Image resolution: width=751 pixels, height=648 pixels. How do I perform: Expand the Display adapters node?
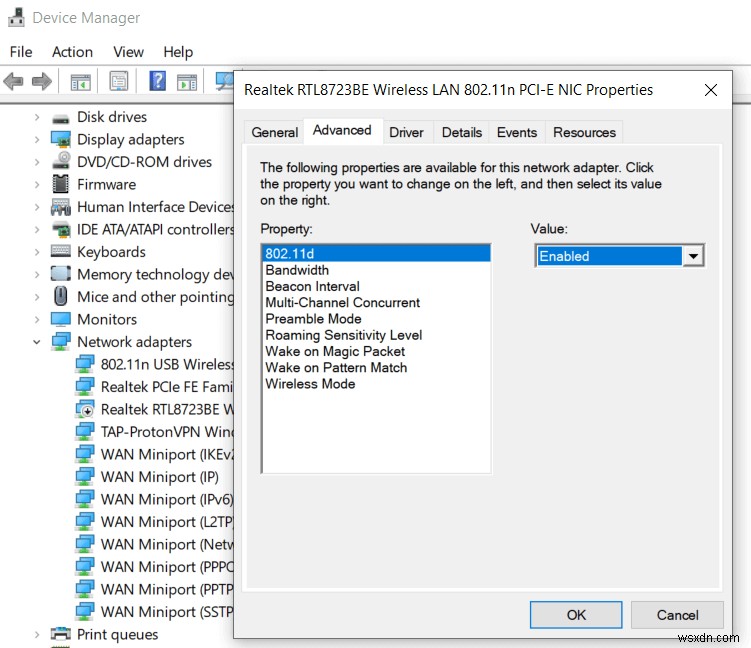(37, 139)
